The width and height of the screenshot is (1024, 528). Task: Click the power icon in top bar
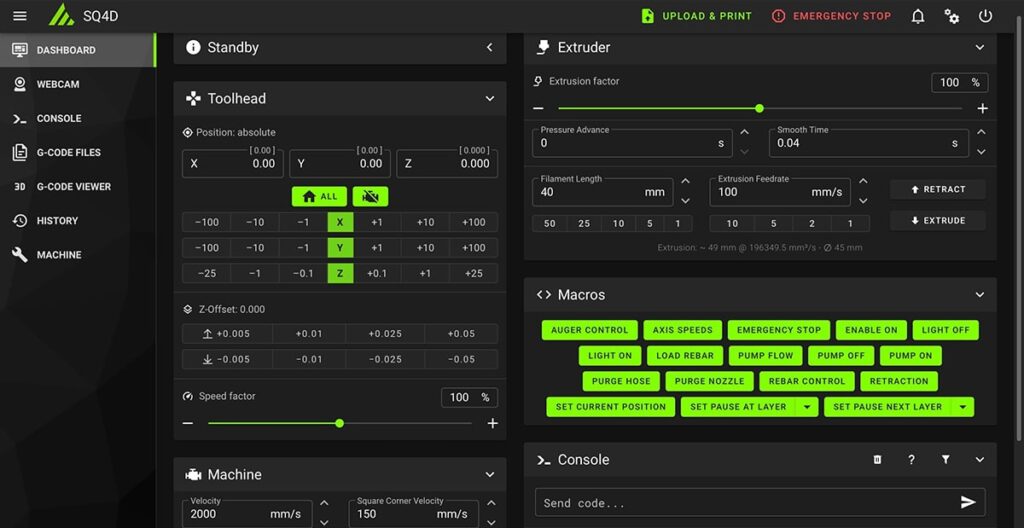click(x=986, y=16)
